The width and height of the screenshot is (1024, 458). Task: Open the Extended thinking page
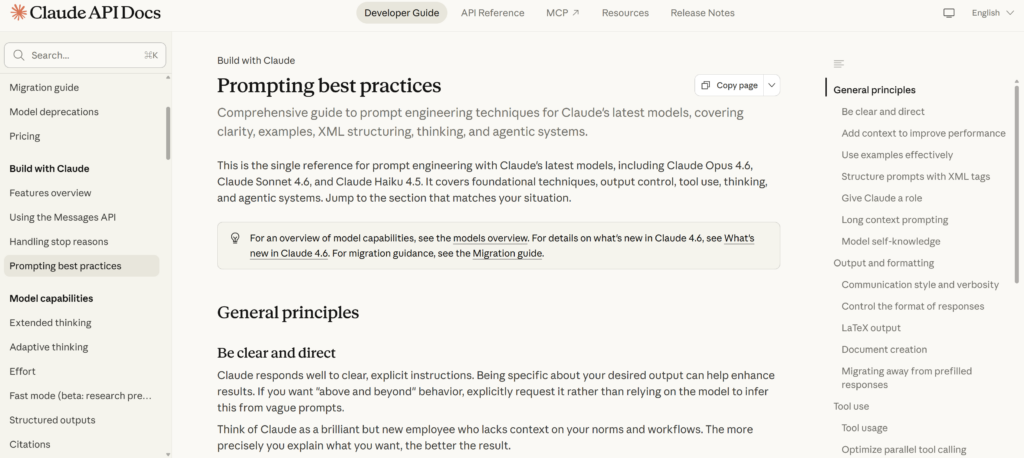coord(50,323)
